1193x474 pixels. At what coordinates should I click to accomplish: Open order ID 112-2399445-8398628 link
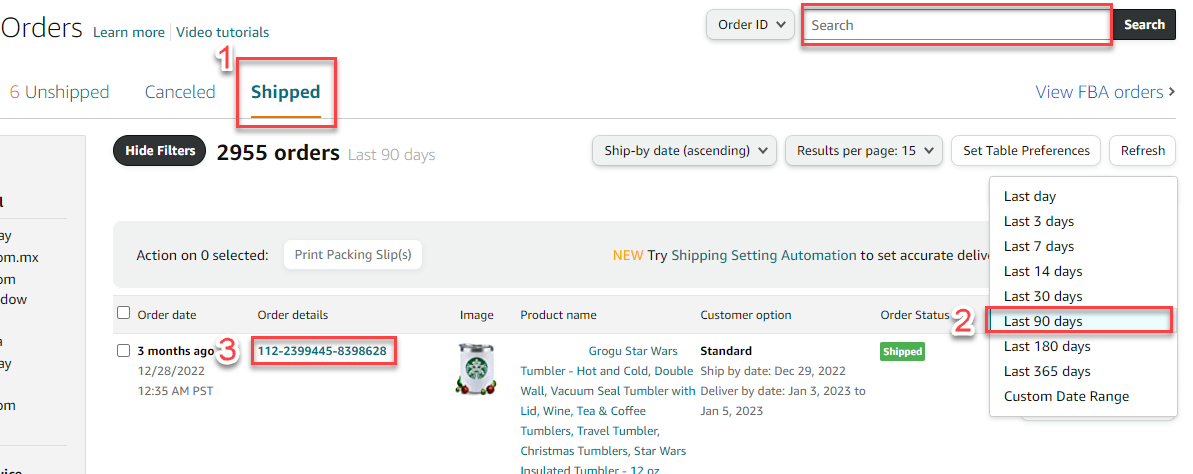323,352
